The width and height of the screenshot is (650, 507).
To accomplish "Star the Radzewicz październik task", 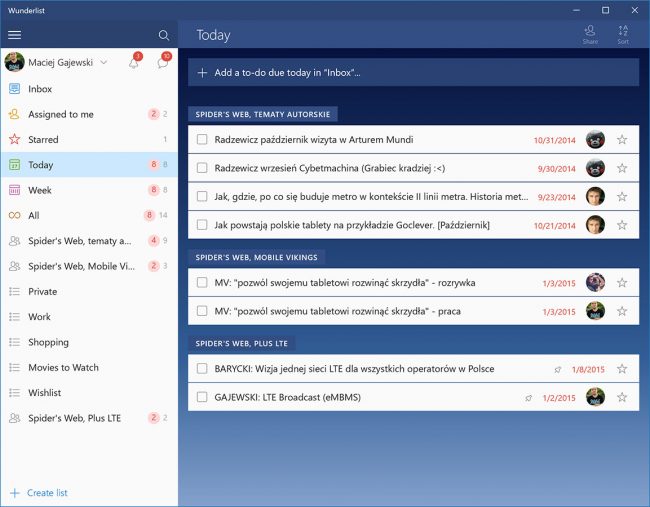I will (622, 139).
